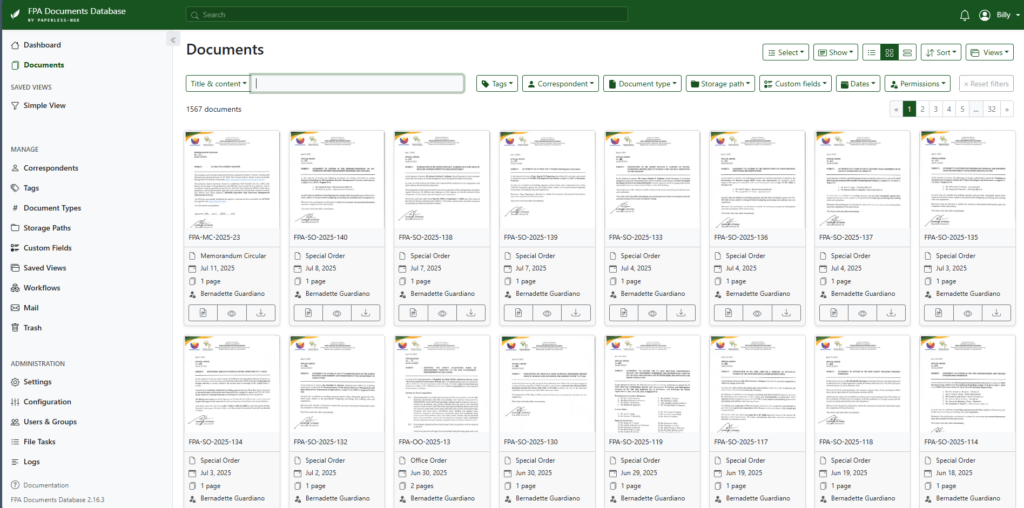Preview FPA-SO-2025-138 with the eye icon
Viewport: 1024px width, 508px height.
440,313
